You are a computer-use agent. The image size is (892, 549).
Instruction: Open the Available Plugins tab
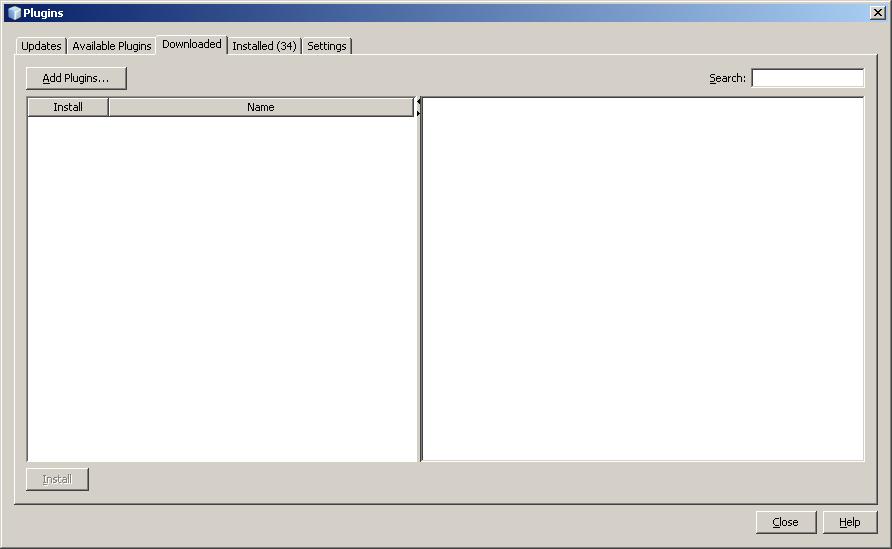(112, 46)
